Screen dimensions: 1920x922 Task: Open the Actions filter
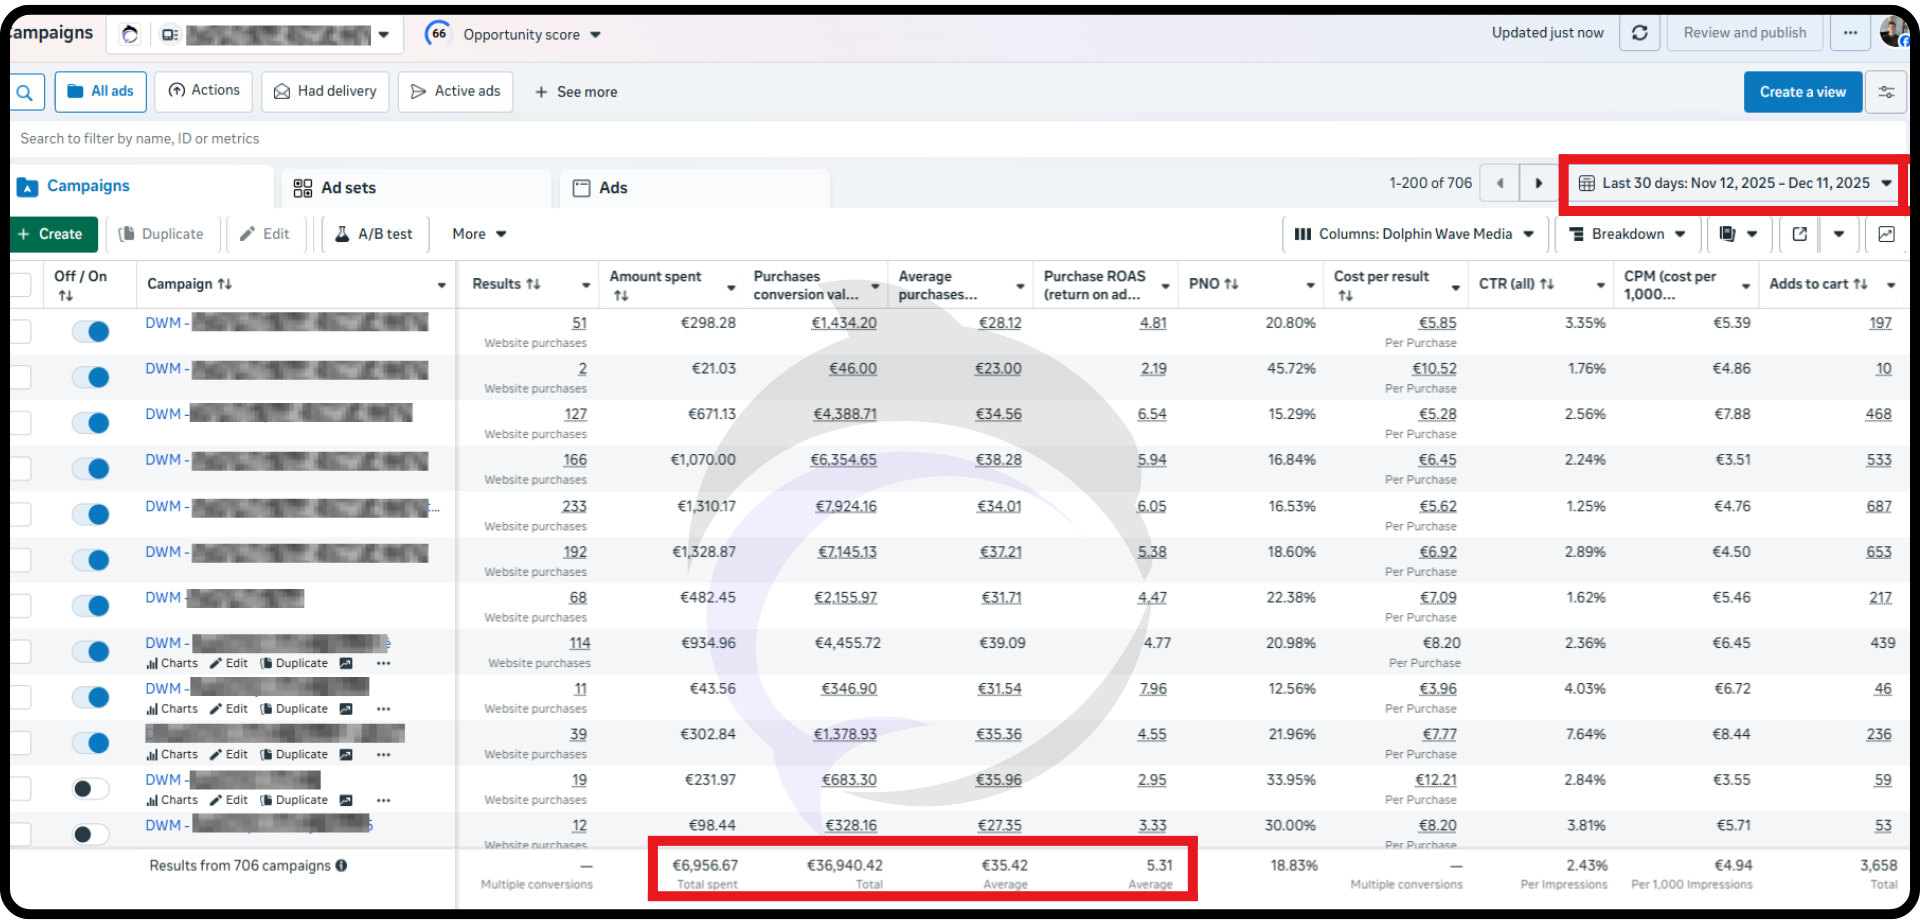[x=204, y=91]
